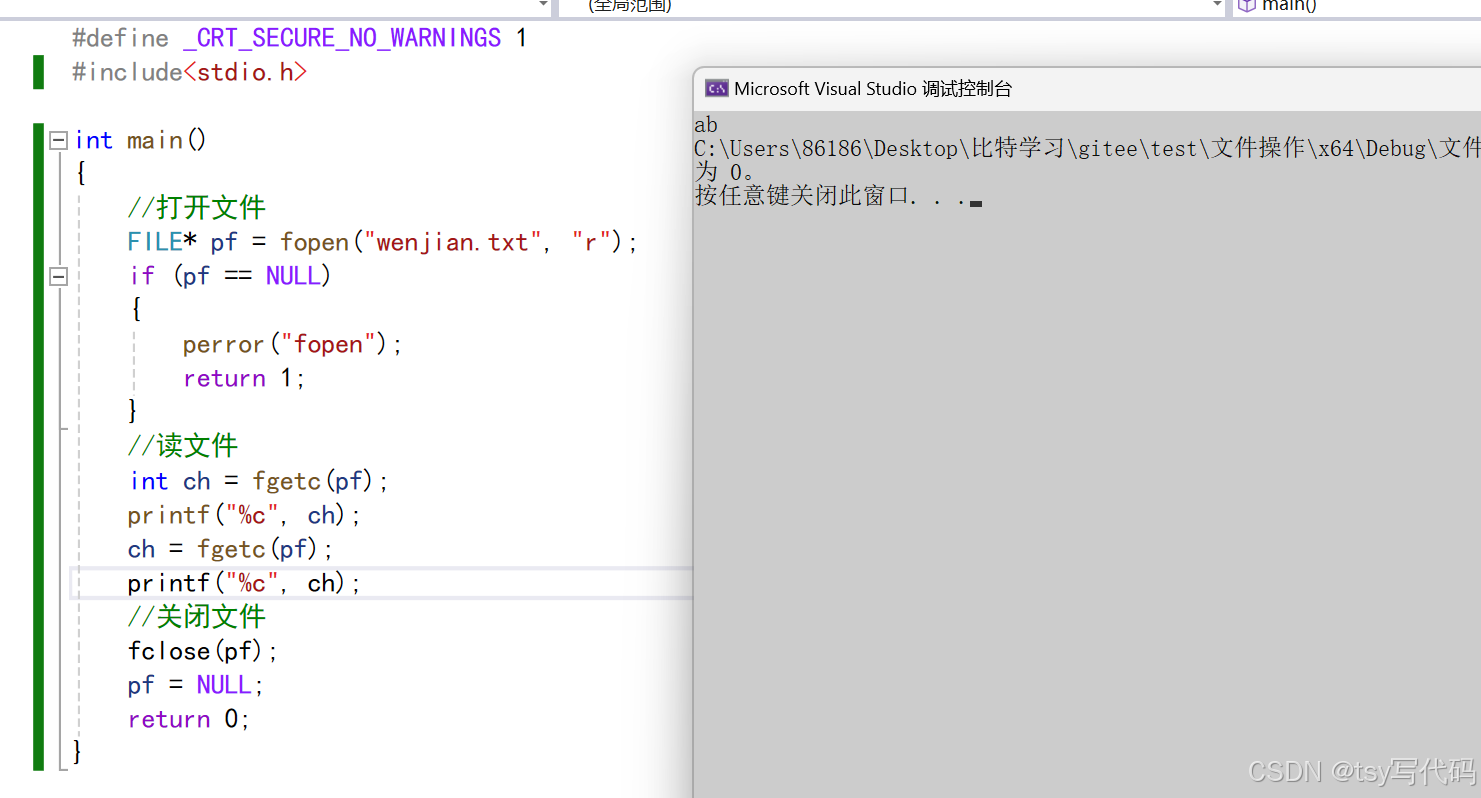The height and width of the screenshot is (798, 1481).
Task: Place cursor on int ch = fgetc(pf); line
Action: pyautogui.click(x=259, y=481)
